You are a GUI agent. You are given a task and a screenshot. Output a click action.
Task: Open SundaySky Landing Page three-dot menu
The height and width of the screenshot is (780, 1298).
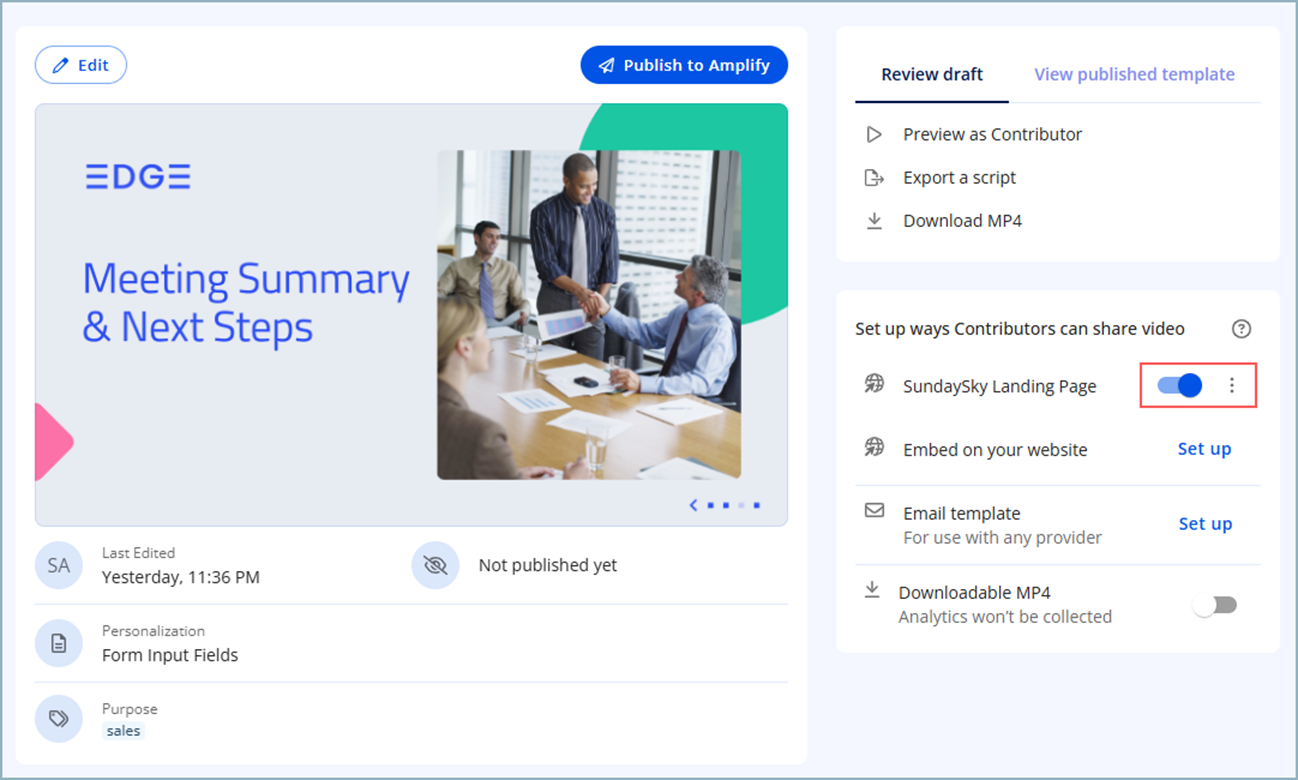pyautogui.click(x=1232, y=386)
